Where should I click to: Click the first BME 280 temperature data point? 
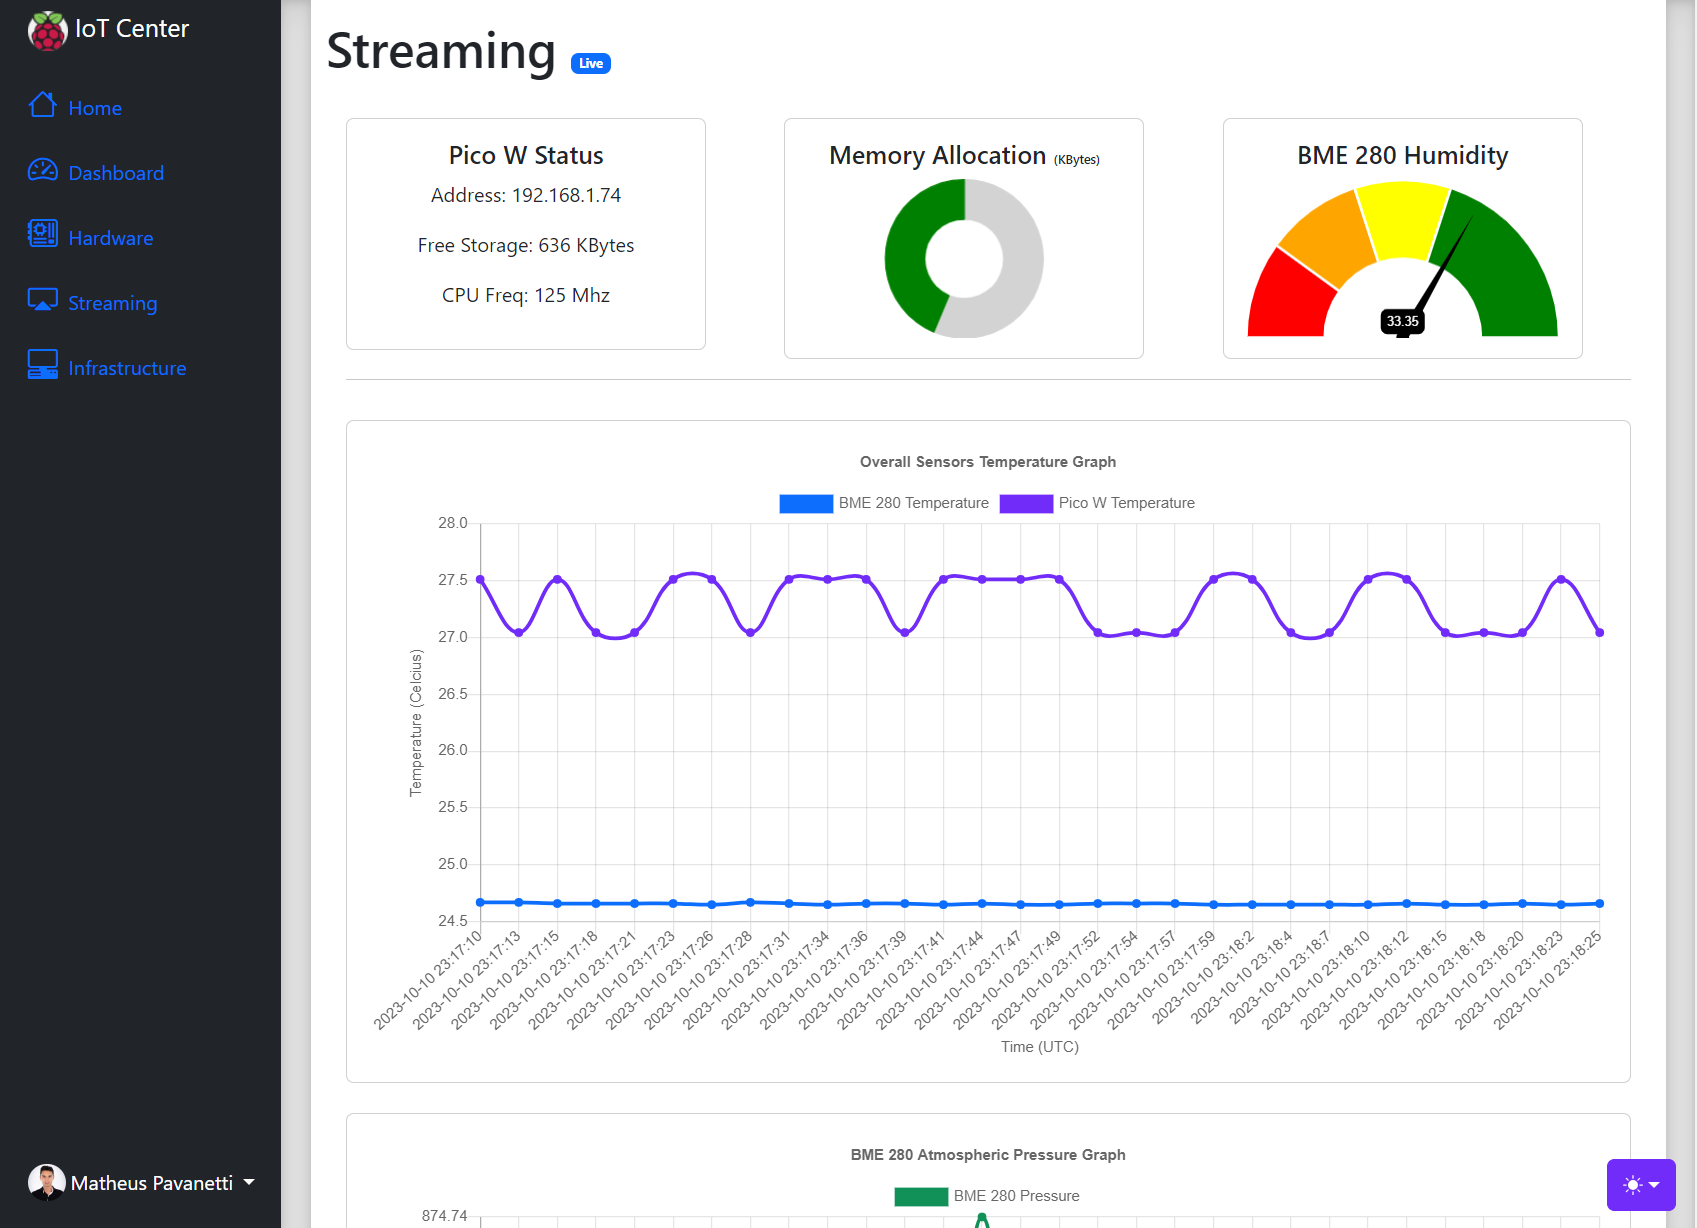pos(480,902)
